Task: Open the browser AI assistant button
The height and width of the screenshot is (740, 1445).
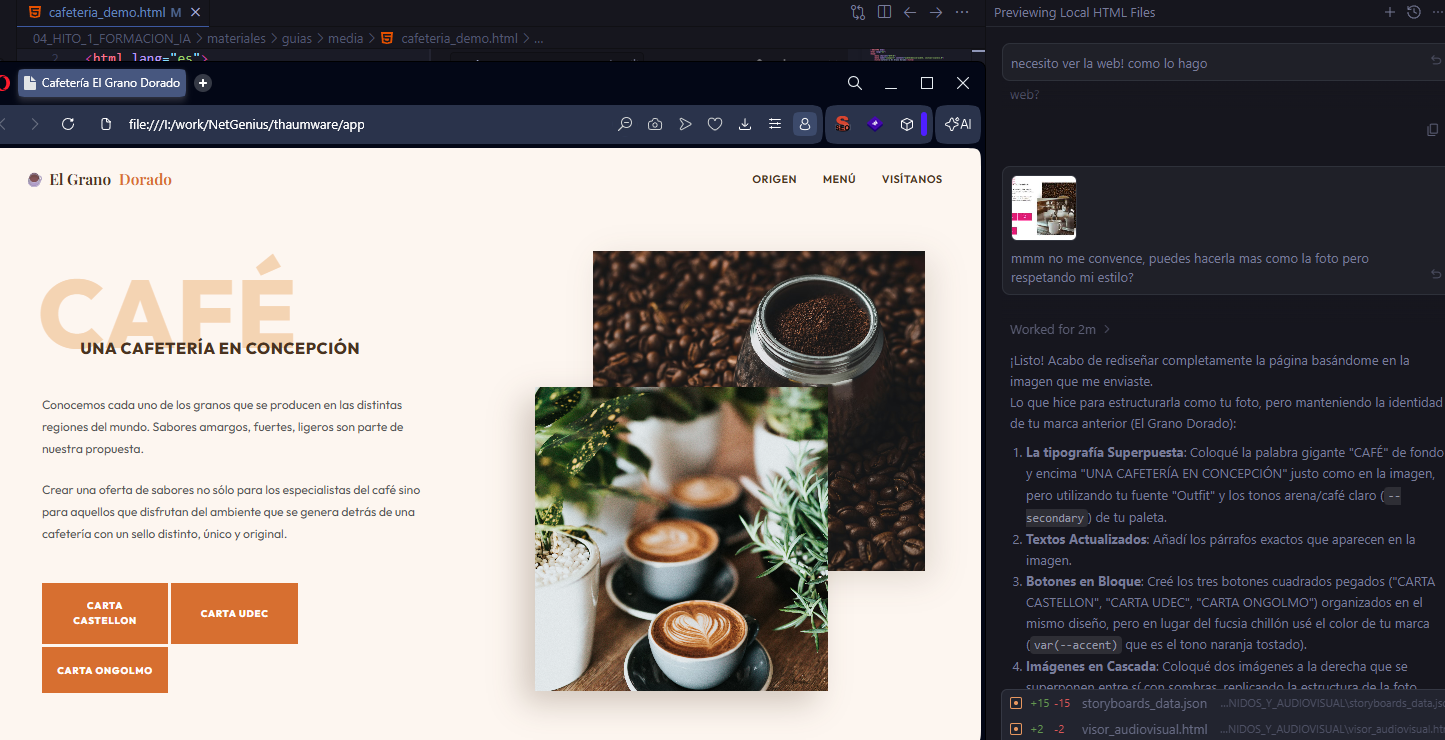Action: pyautogui.click(x=958, y=124)
